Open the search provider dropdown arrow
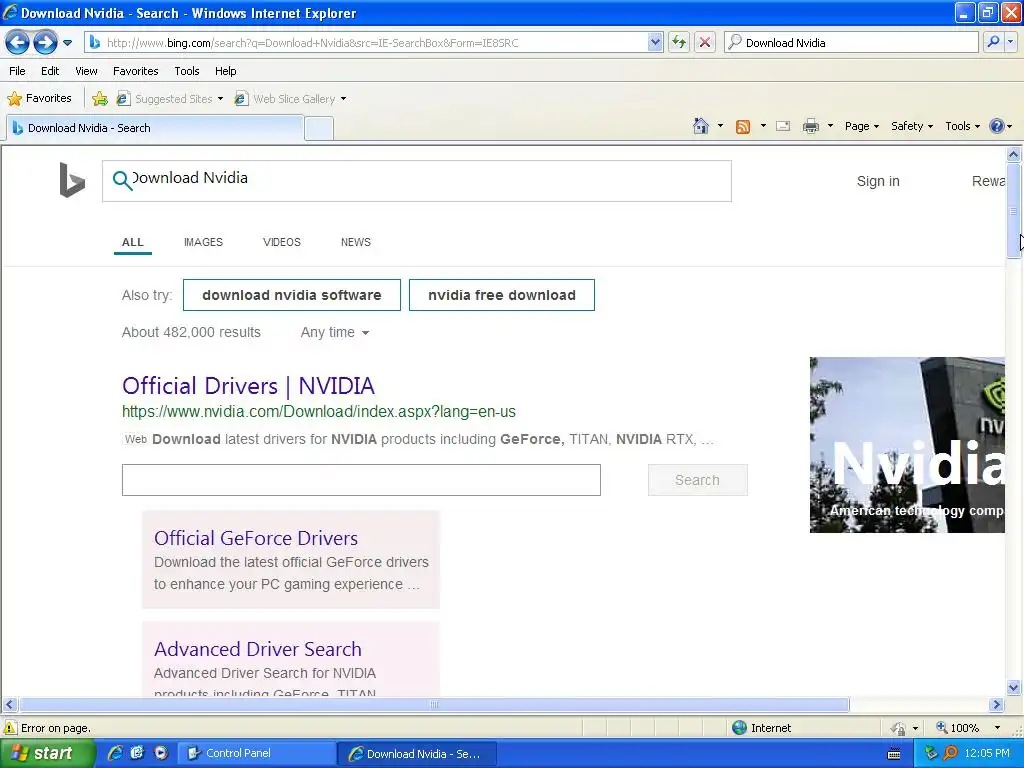 click(x=1010, y=42)
